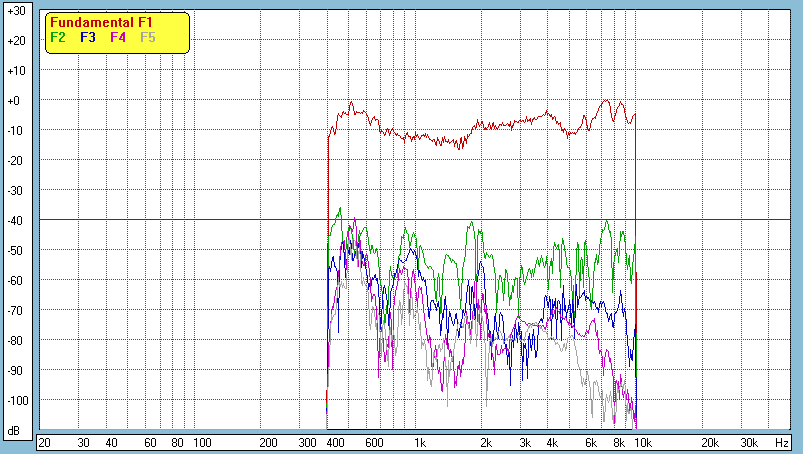803x454 pixels.
Task: Select the -40 label on dB axis
Action: point(15,221)
